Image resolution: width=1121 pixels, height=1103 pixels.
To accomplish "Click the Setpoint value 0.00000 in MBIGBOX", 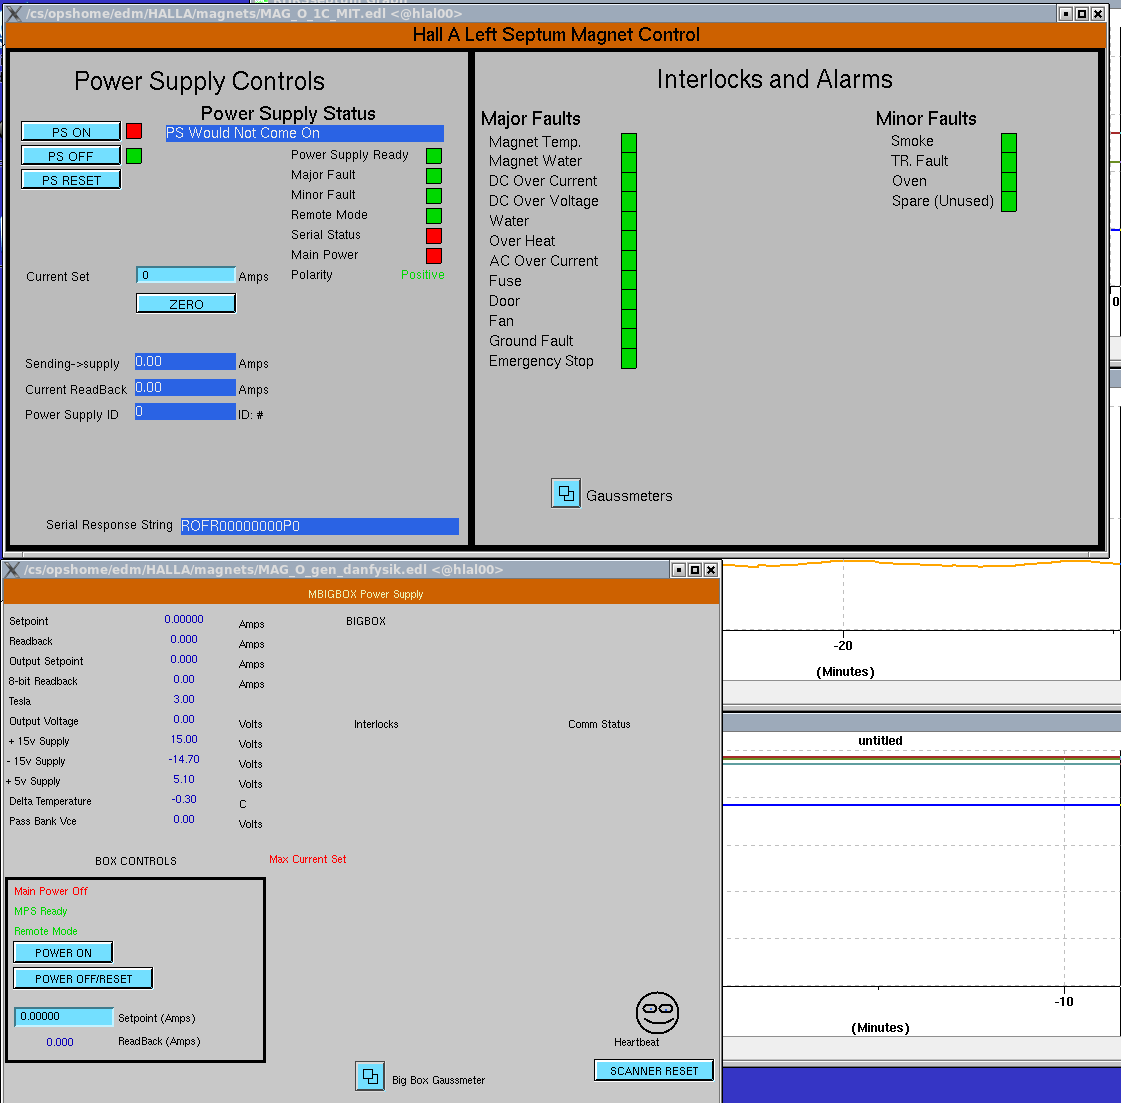I will tap(184, 619).
